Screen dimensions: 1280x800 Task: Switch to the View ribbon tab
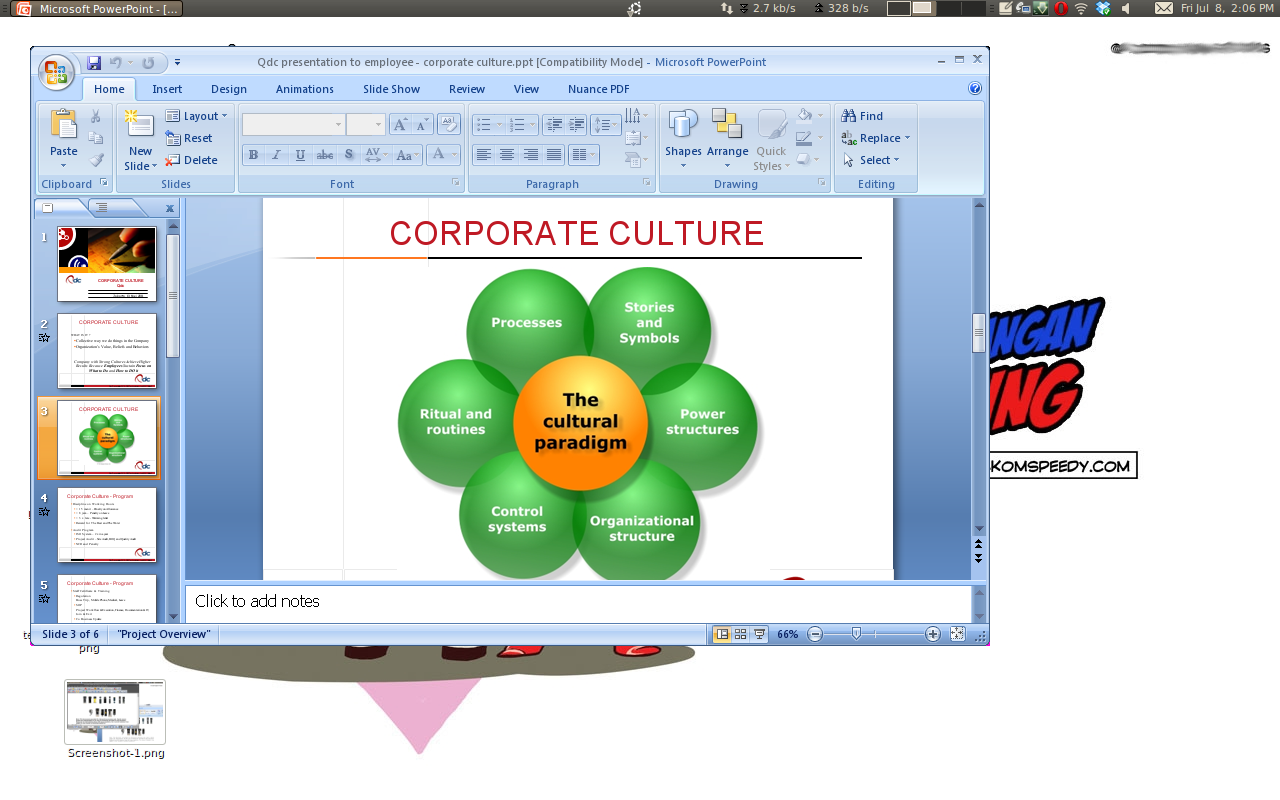pos(526,89)
